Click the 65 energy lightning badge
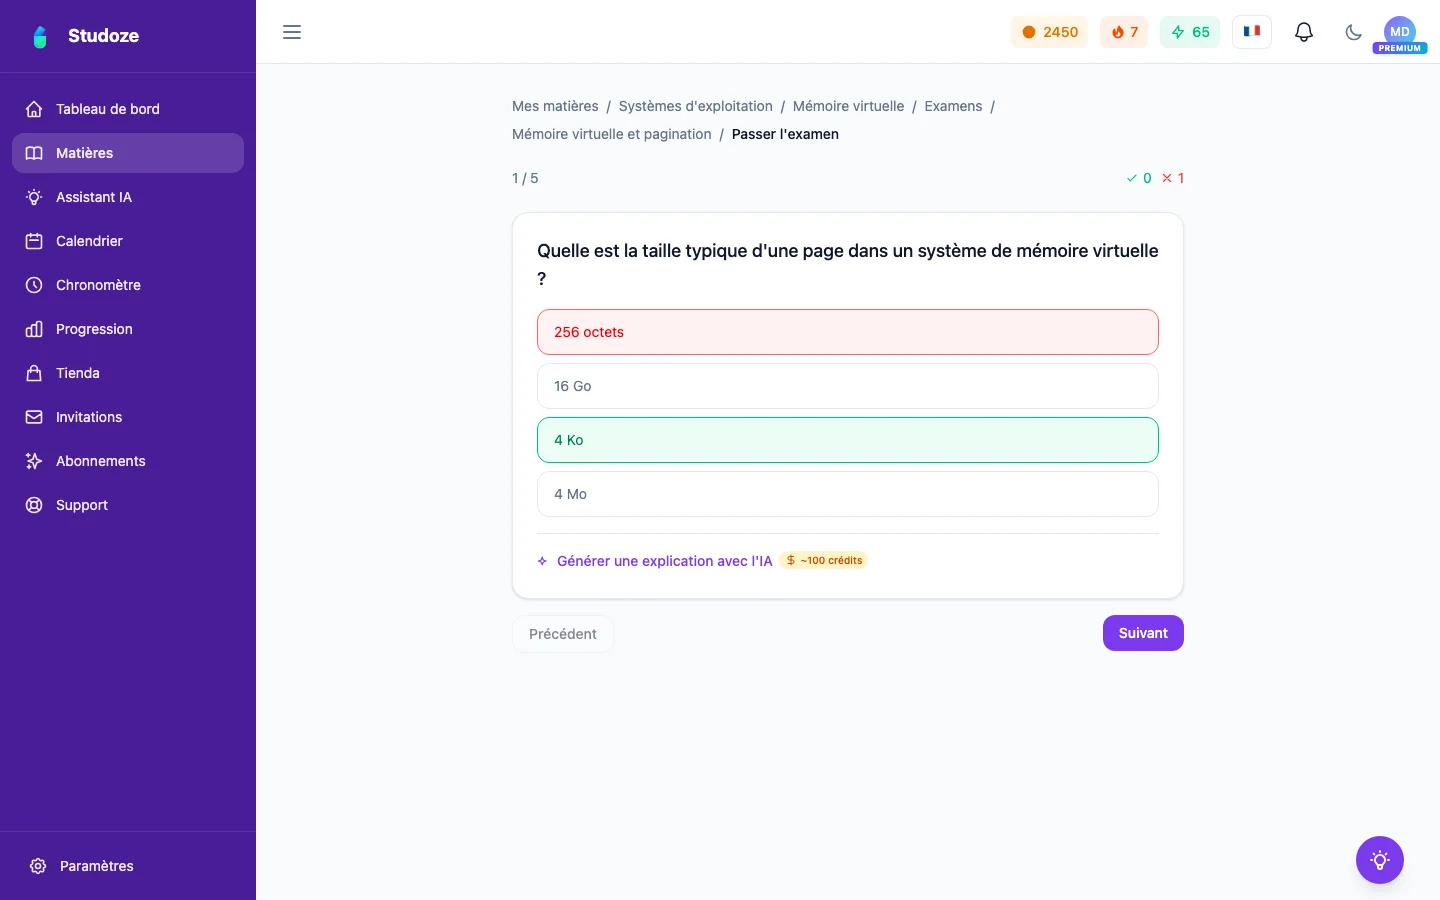The image size is (1440, 900). coord(1190,32)
